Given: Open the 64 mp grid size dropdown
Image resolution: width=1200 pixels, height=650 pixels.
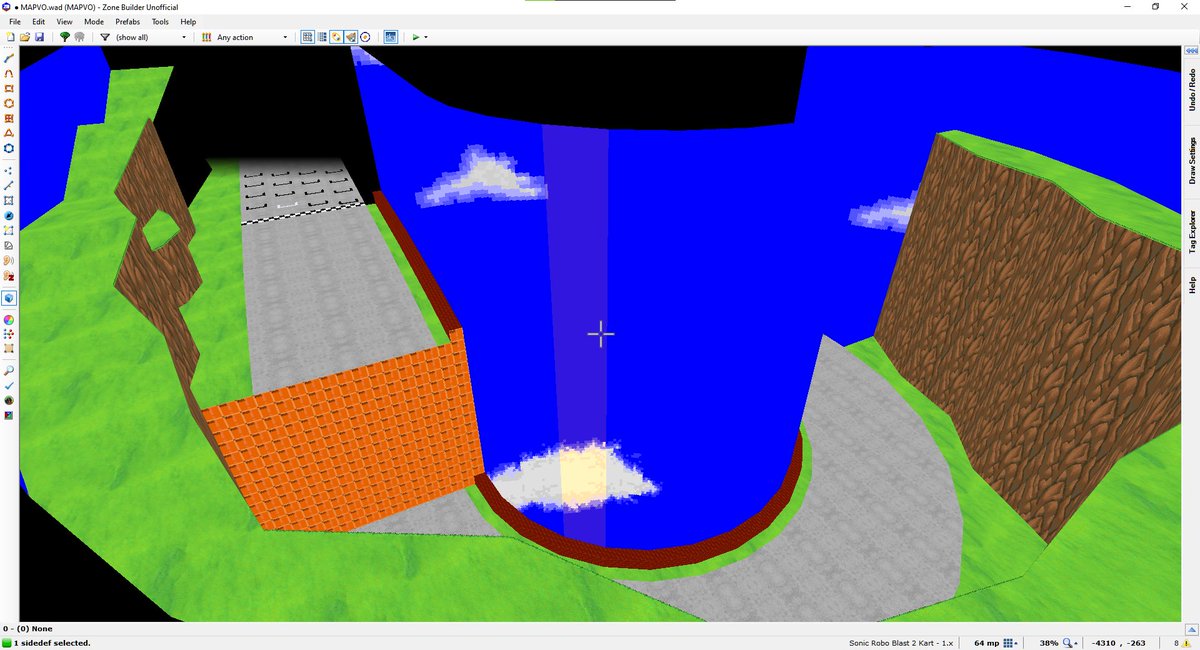Looking at the screenshot, I should pos(1010,643).
